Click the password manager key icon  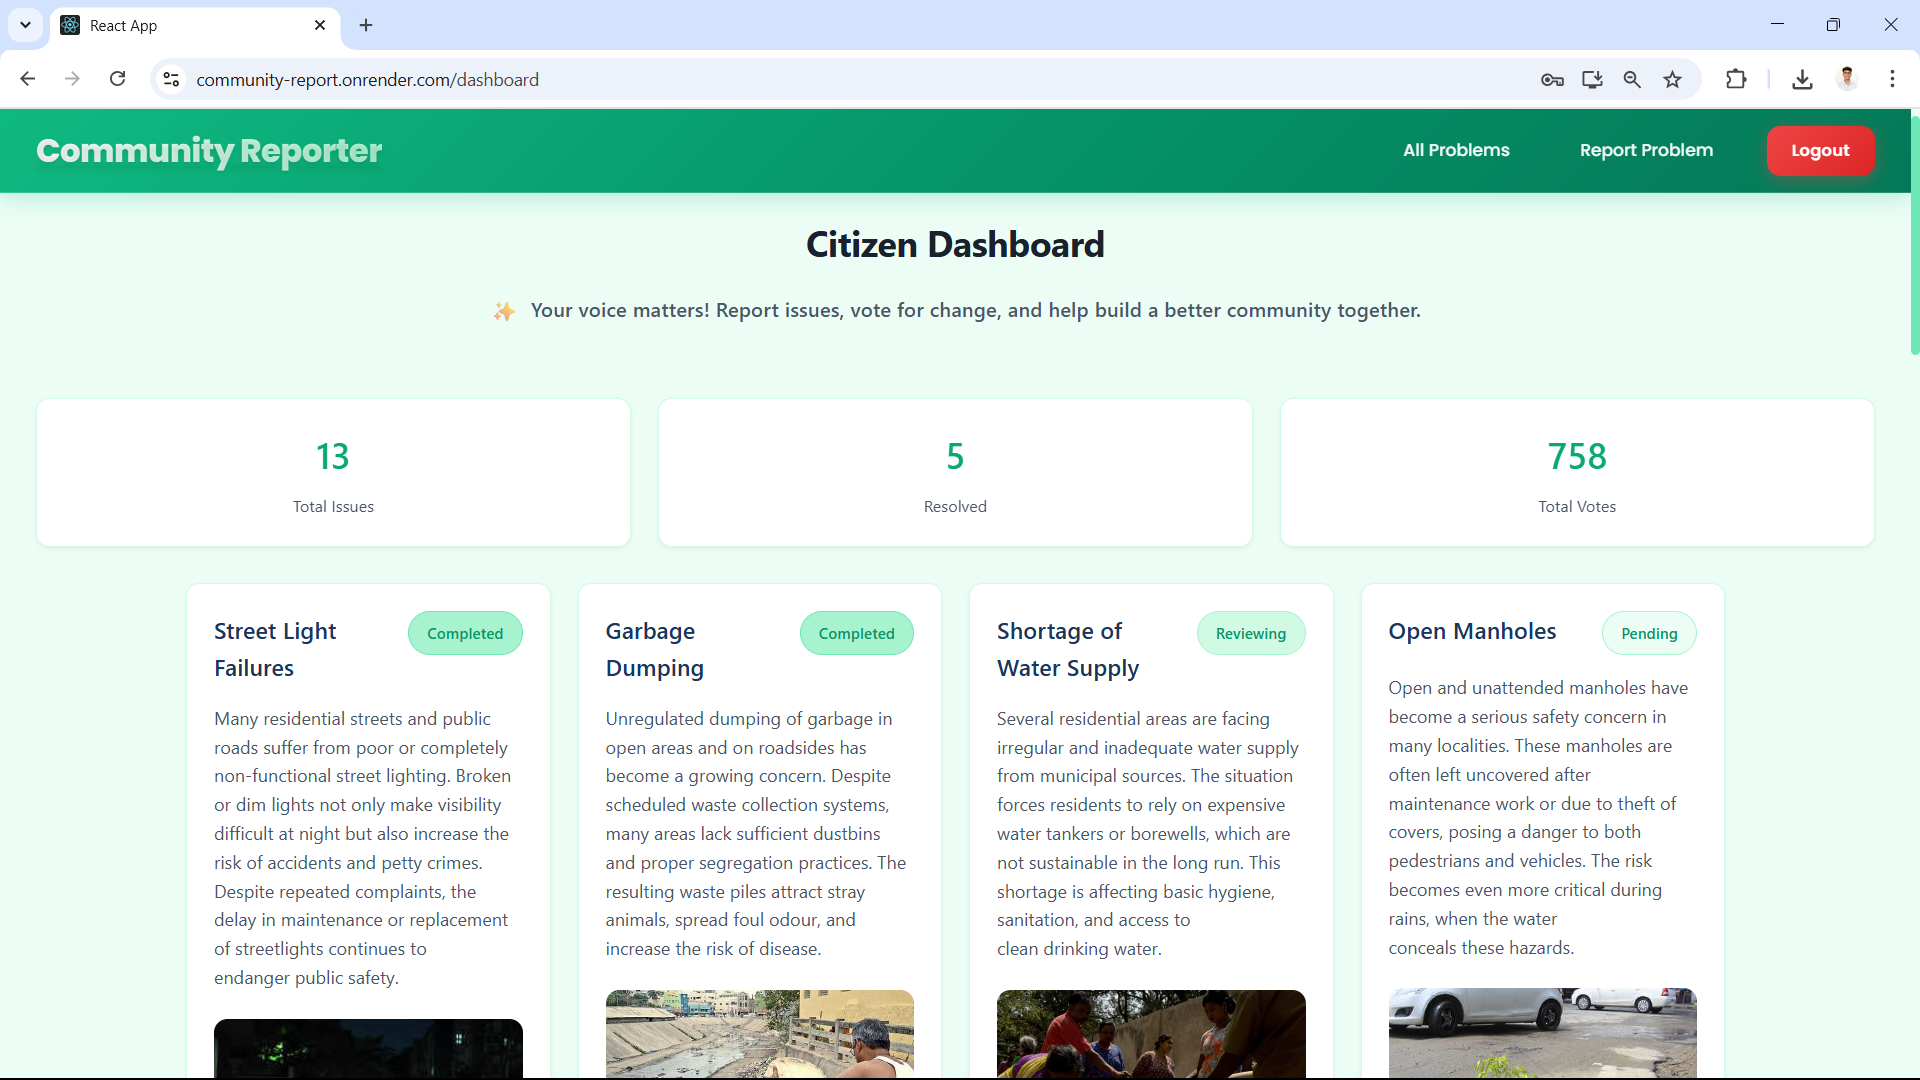(x=1552, y=79)
